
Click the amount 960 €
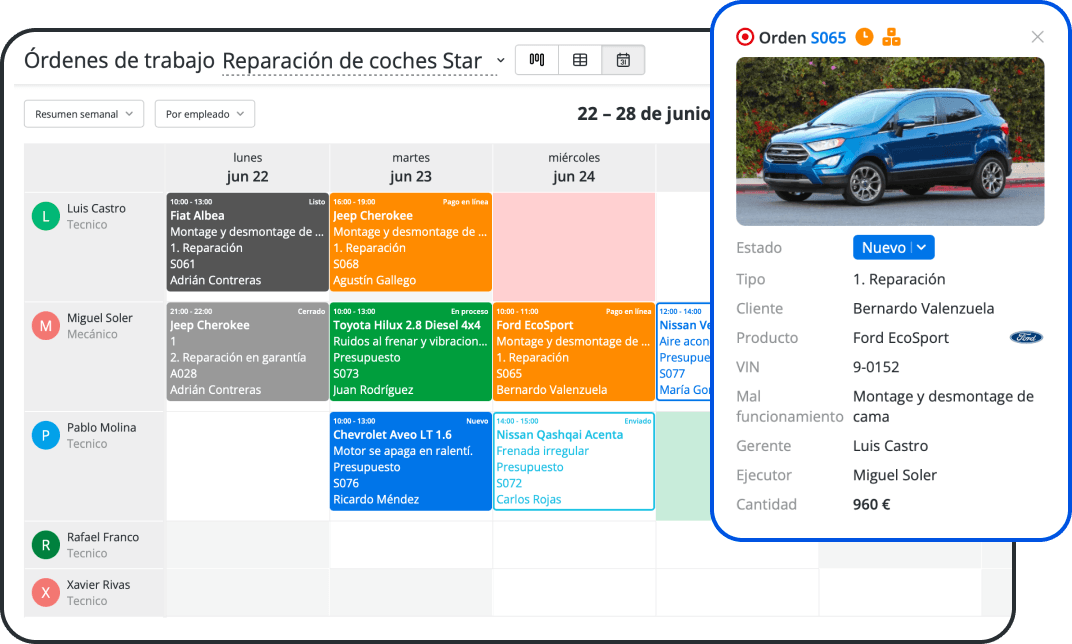click(872, 505)
